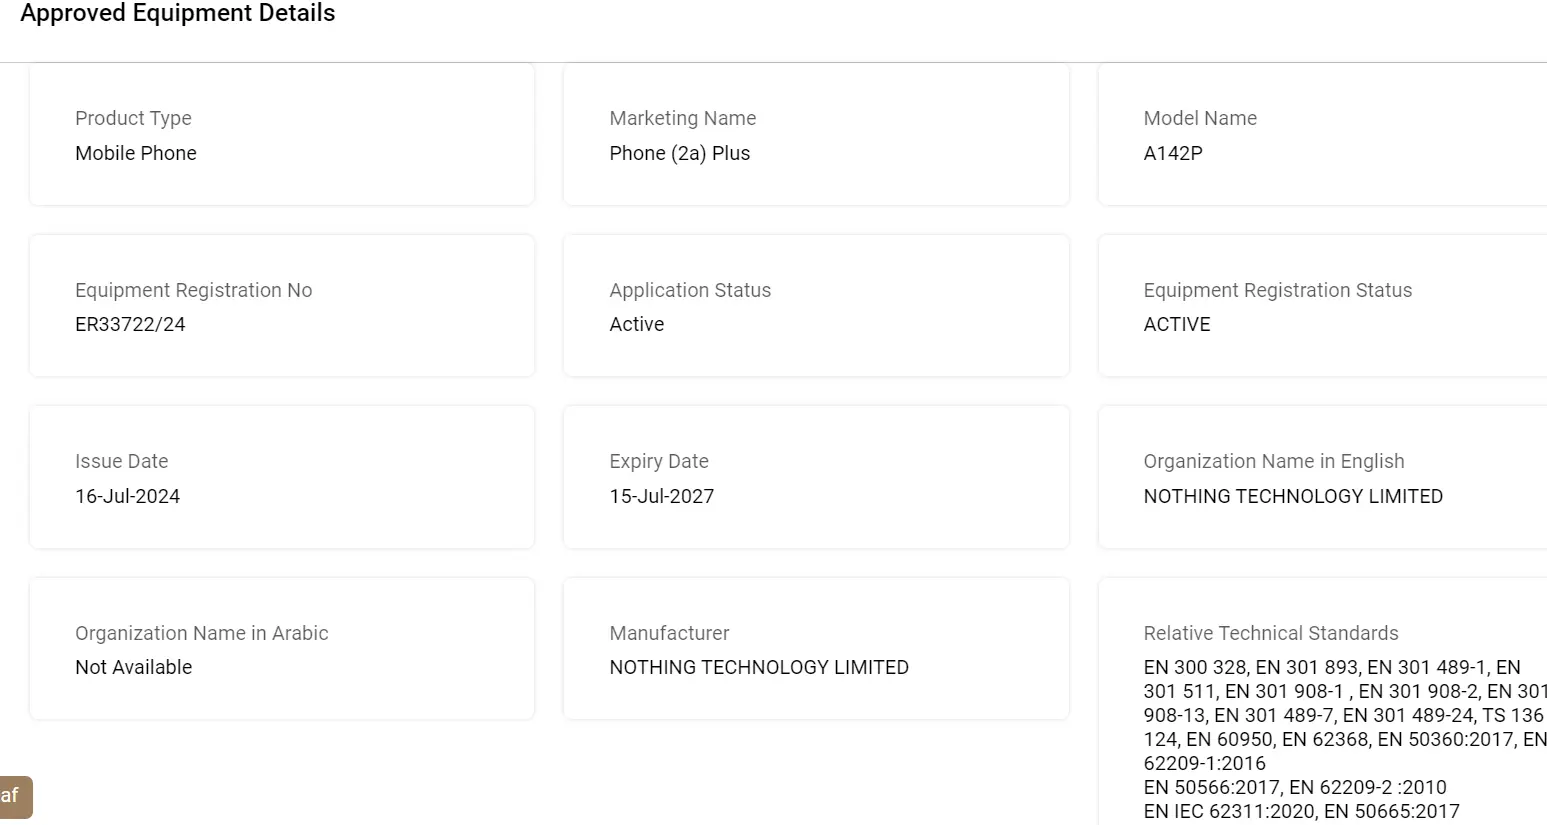Click the A142P model name value

pos(1173,153)
